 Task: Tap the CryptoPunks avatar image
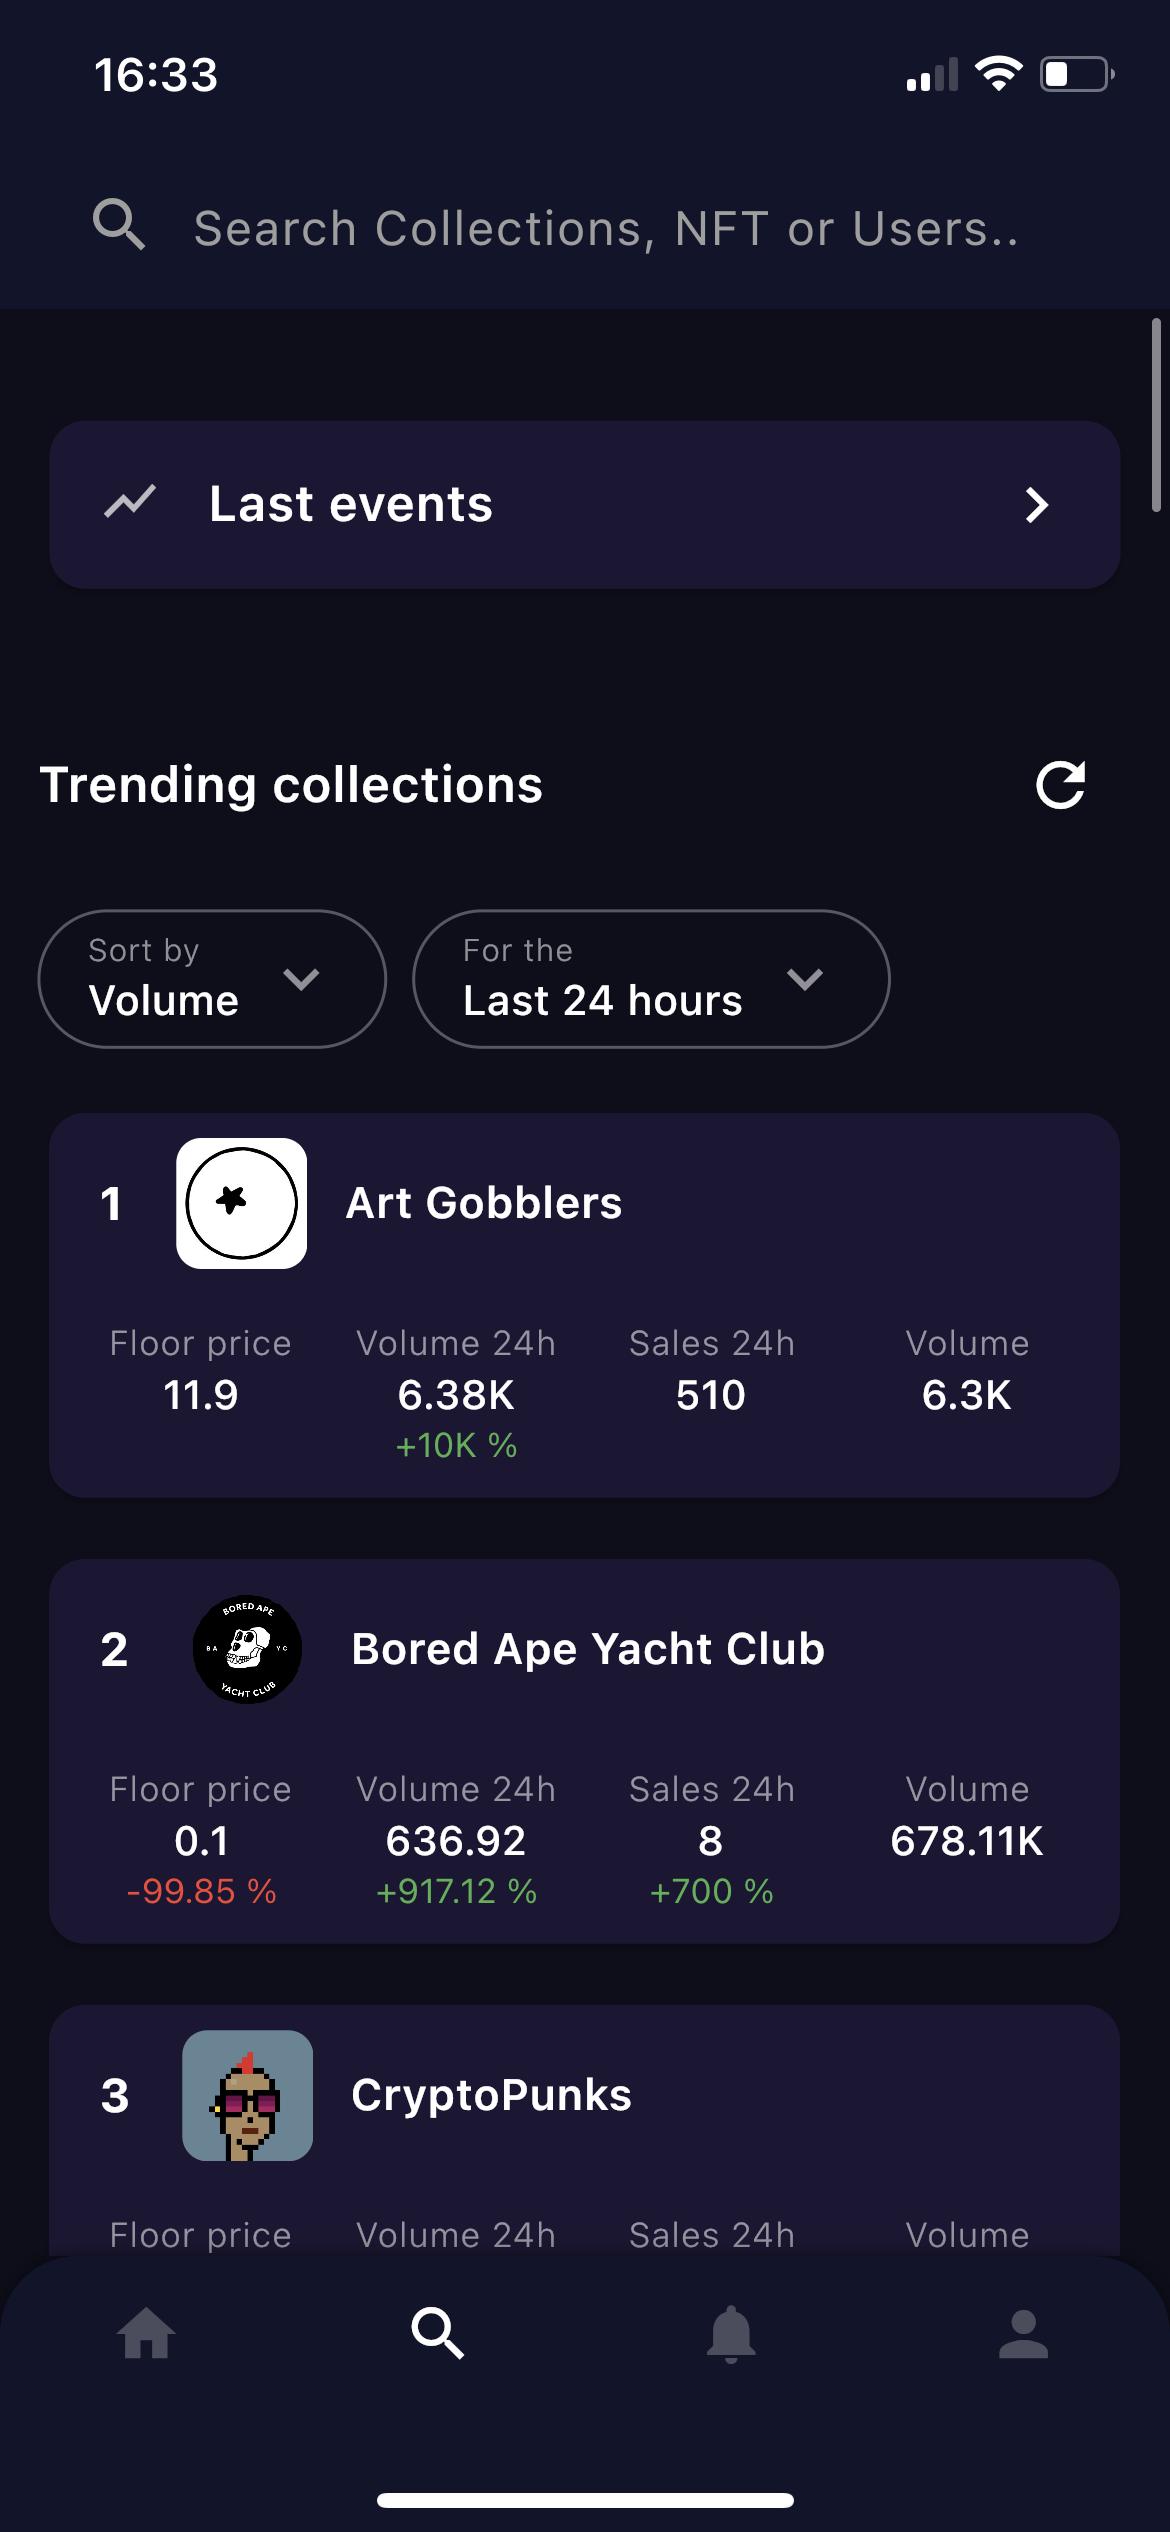(x=247, y=2095)
